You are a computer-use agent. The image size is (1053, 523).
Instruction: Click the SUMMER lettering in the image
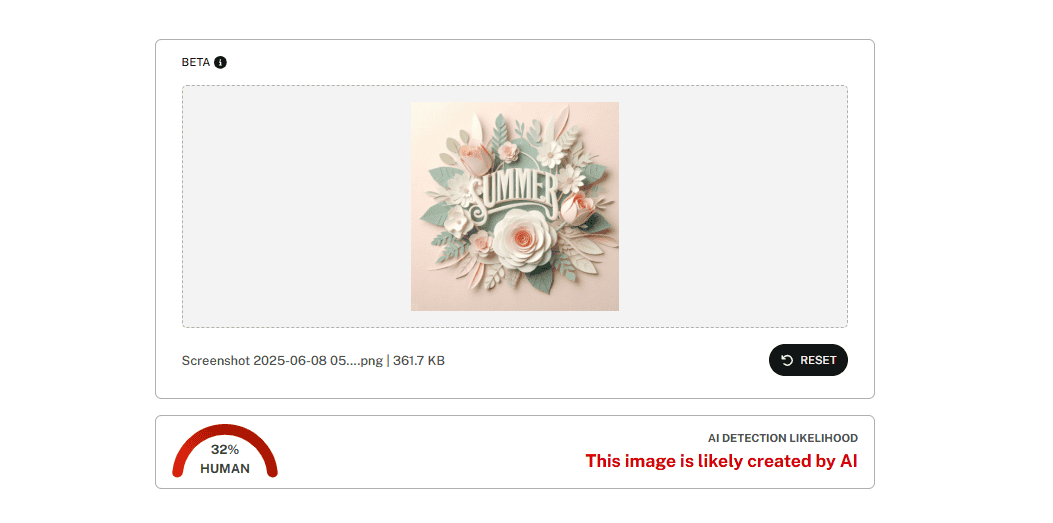point(514,191)
